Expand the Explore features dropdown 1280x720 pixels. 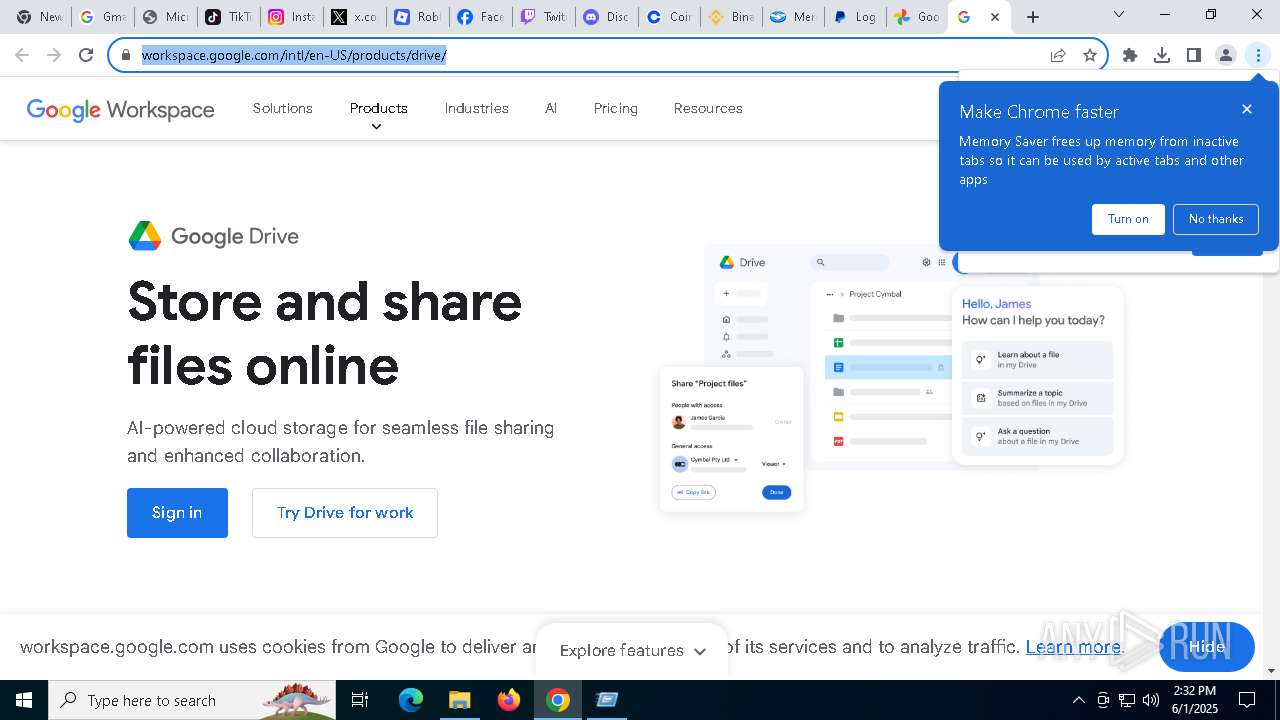[x=632, y=651]
